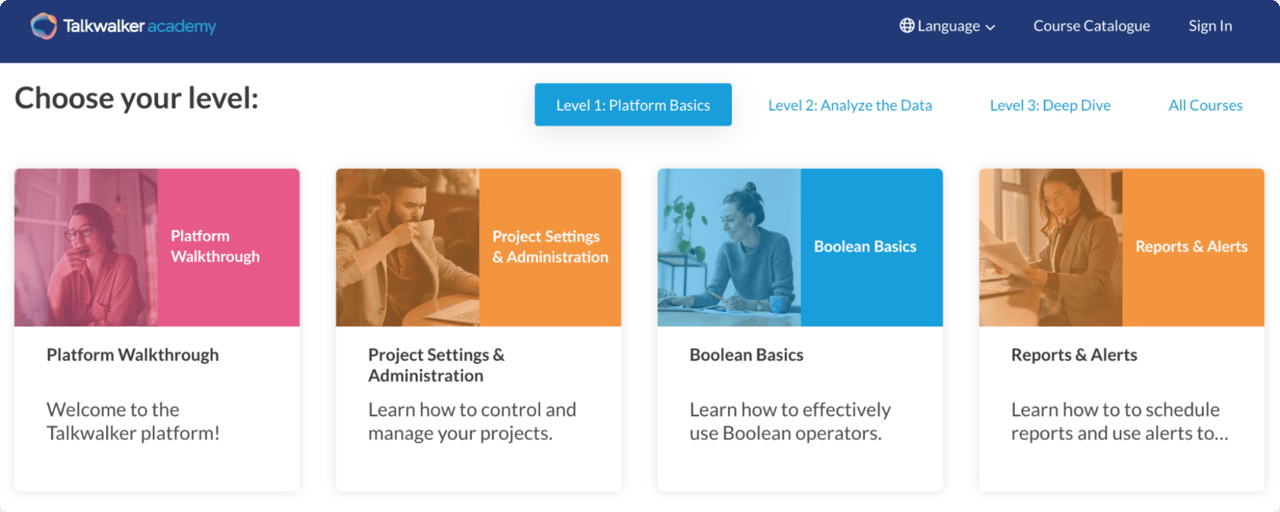Image resolution: width=1280 pixels, height=512 pixels.
Task: Click the Boolean Basics course title
Action: pos(746,355)
